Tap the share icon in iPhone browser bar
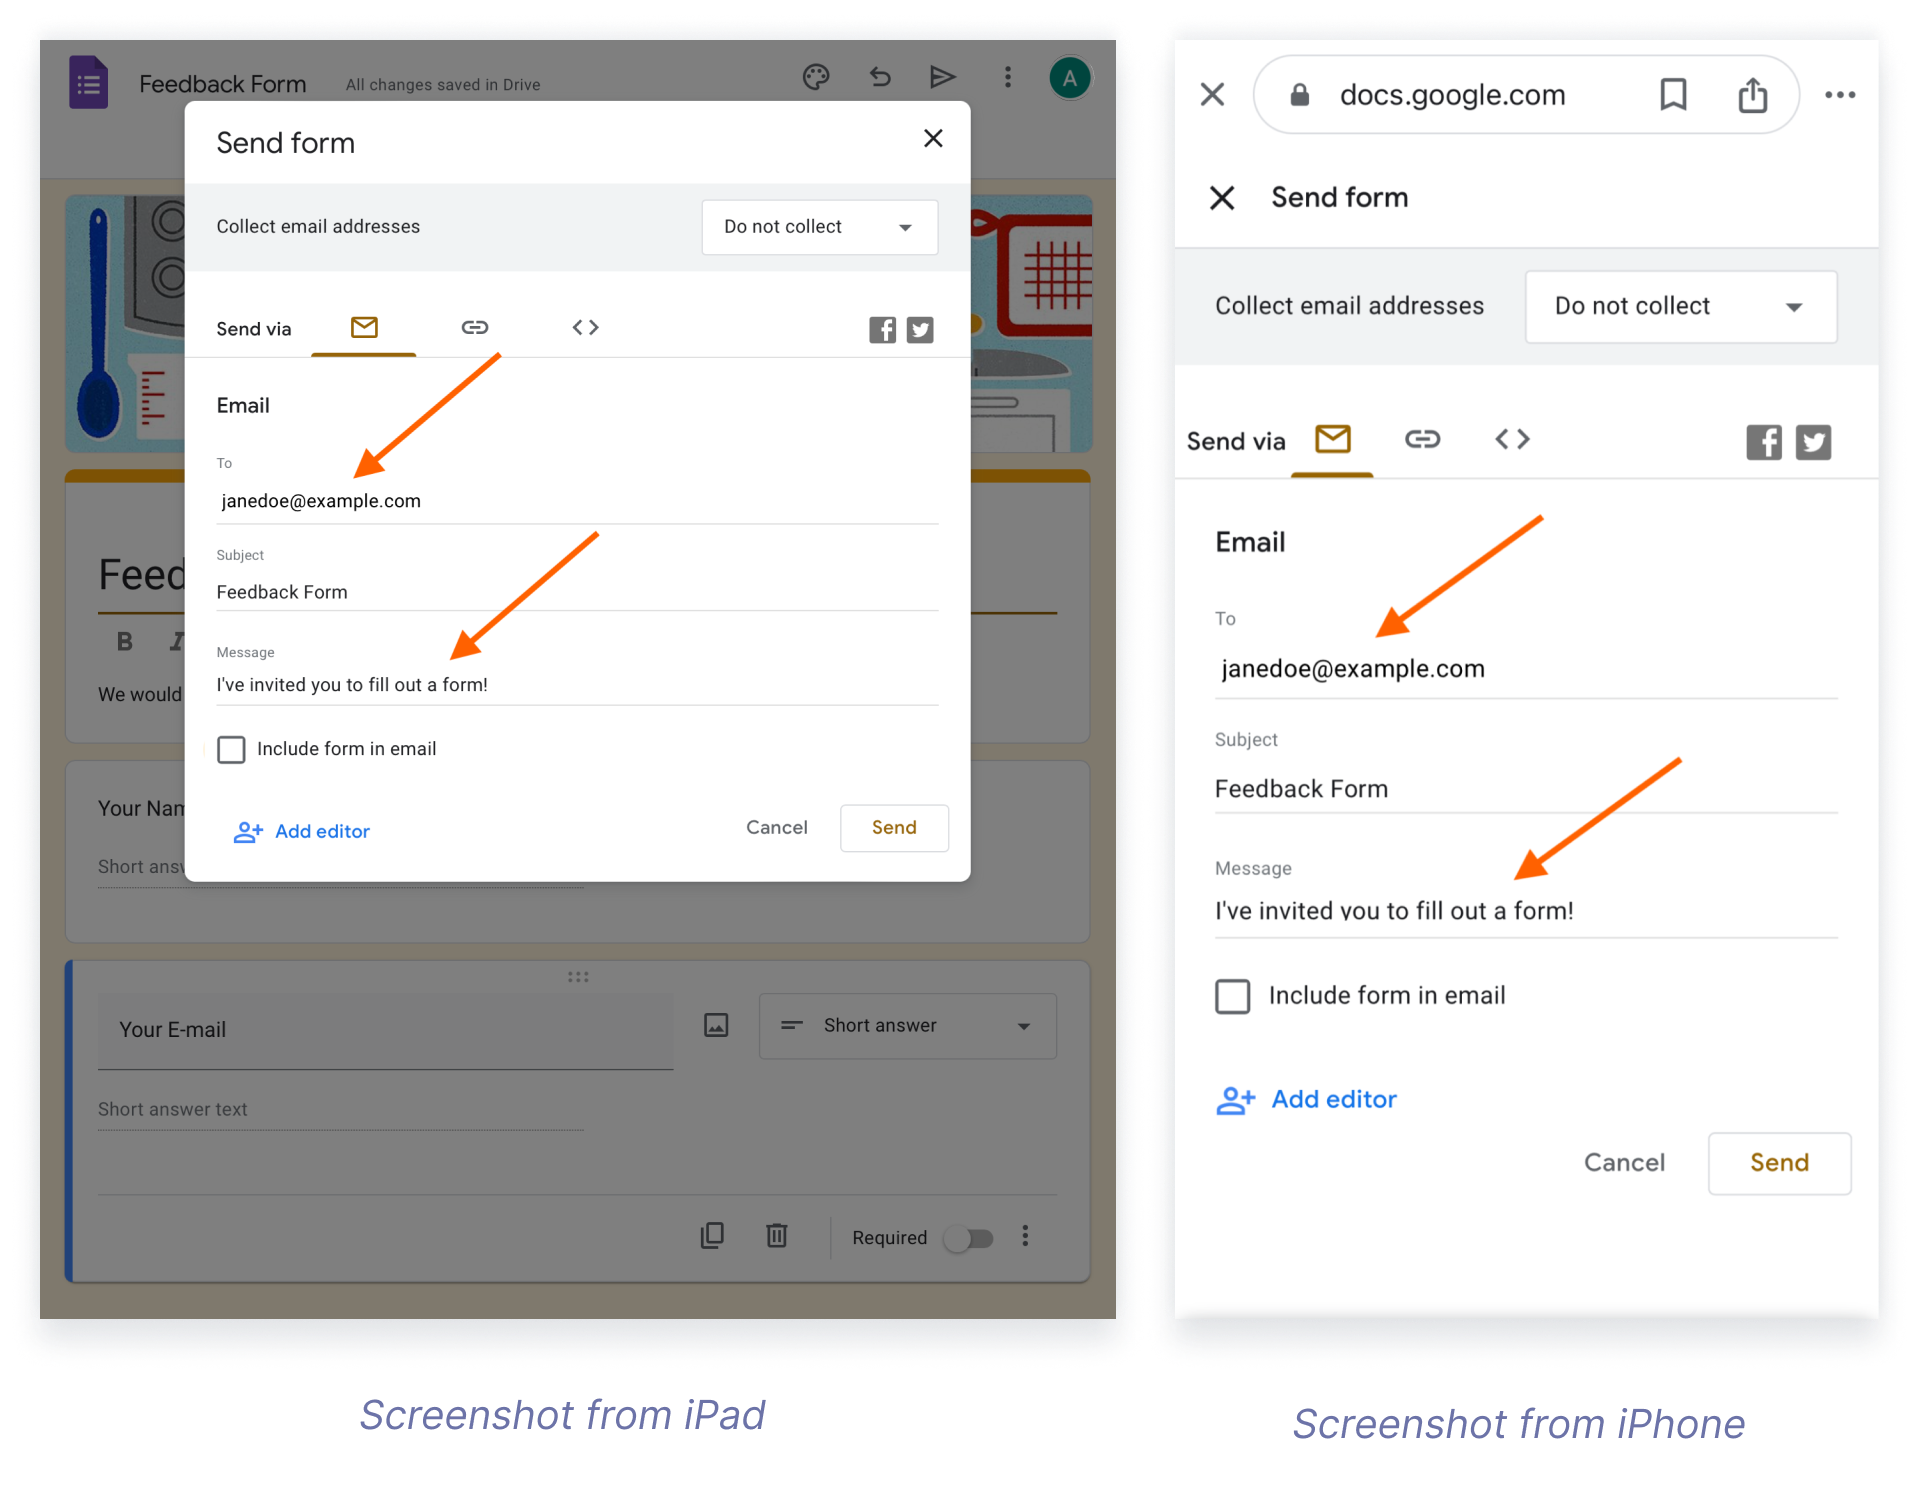Image resolution: width=1920 pixels, height=1487 pixels. click(x=1752, y=95)
